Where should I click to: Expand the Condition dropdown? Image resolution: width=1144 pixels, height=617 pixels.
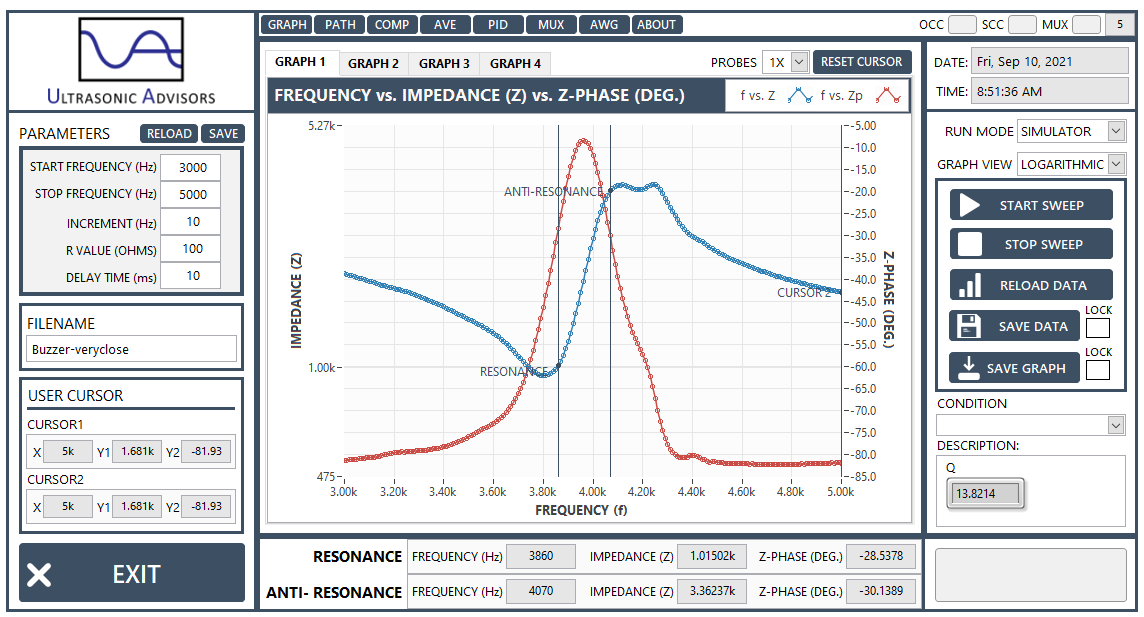click(x=1030, y=424)
